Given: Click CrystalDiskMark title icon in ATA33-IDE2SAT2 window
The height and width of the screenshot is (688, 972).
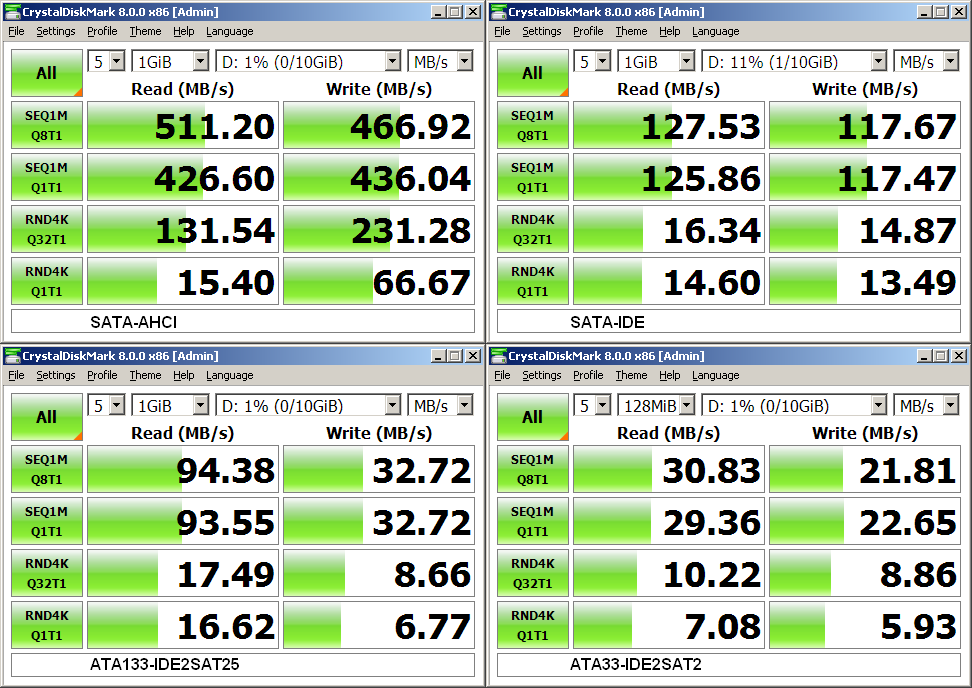Looking at the screenshot, I should [x=498, y=356].
